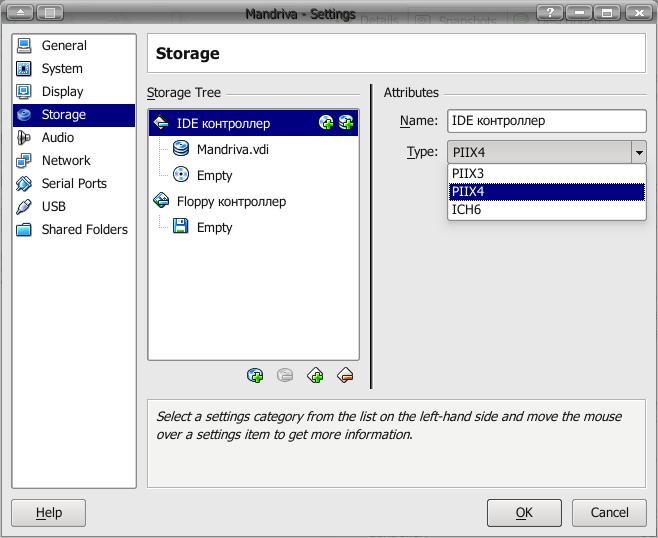Open the Network settings category

coord(74,160)
